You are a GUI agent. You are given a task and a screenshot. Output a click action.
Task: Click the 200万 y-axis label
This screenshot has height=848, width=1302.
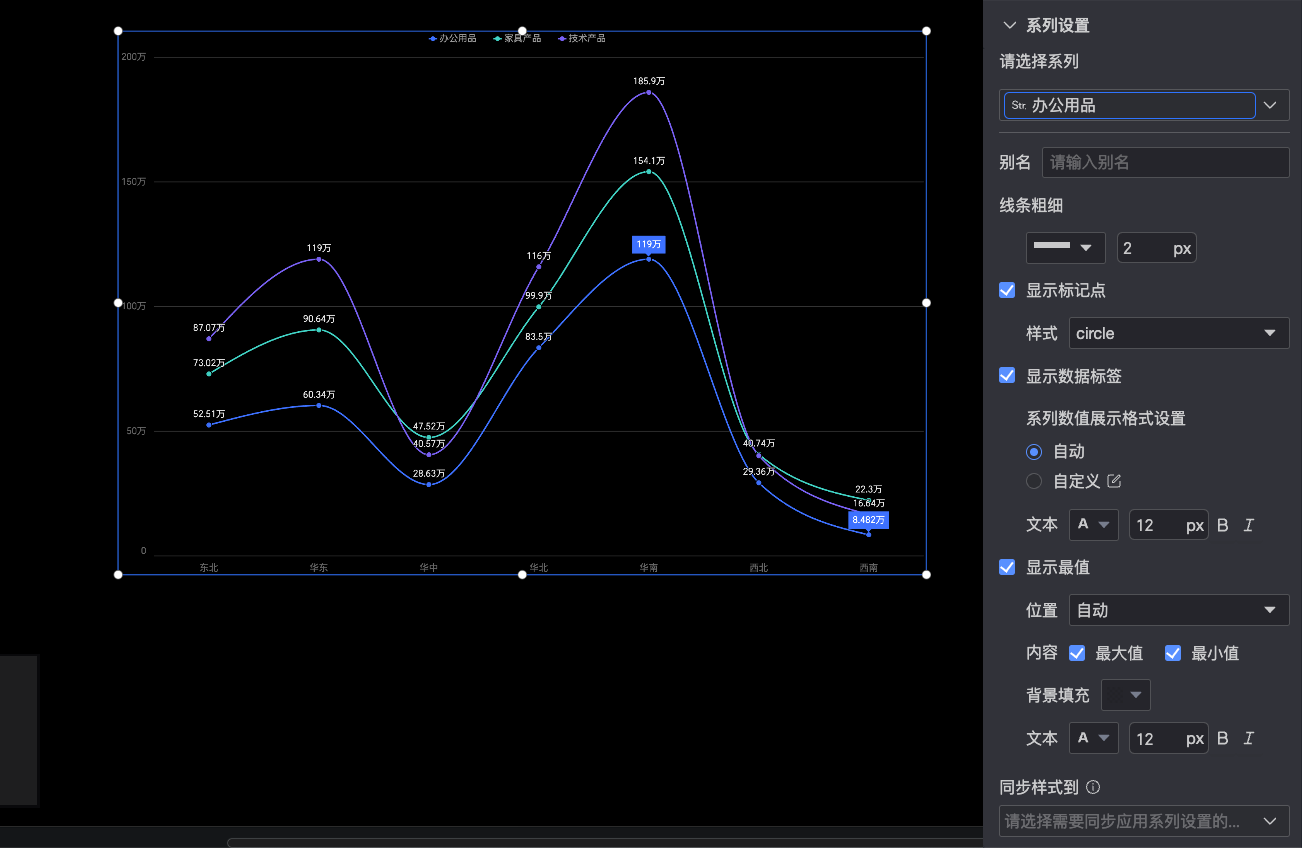tap(134, 57)
